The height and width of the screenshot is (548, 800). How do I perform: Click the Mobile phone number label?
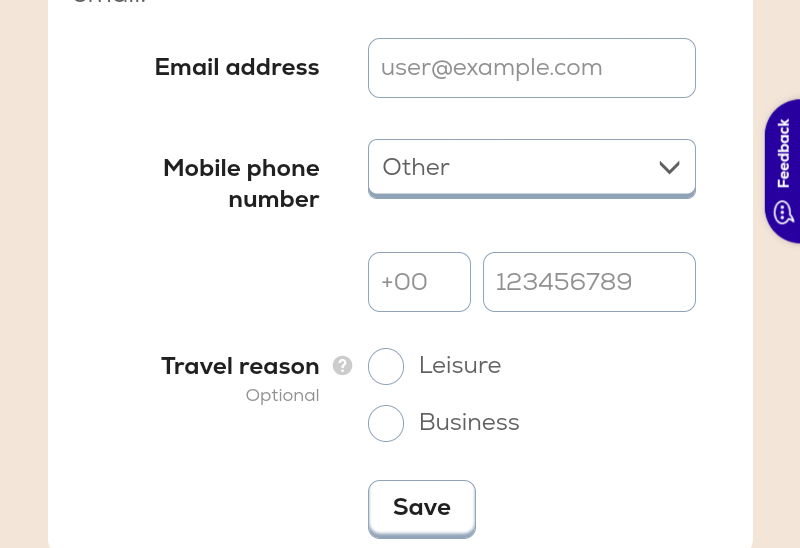click(241, 183)
